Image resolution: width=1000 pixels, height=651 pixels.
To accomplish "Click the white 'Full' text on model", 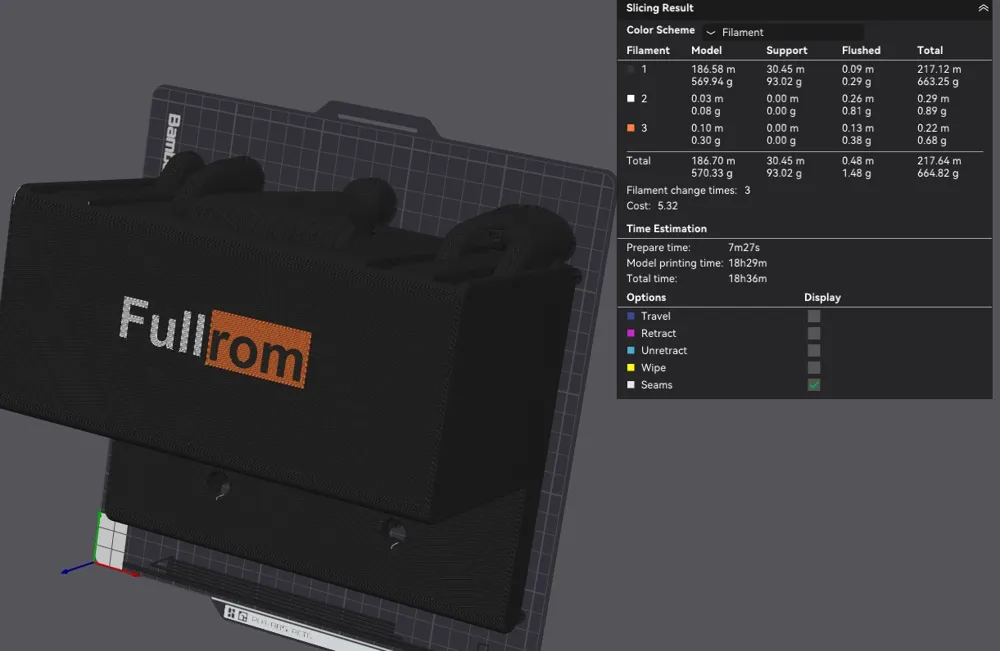I will pos(162,325).
